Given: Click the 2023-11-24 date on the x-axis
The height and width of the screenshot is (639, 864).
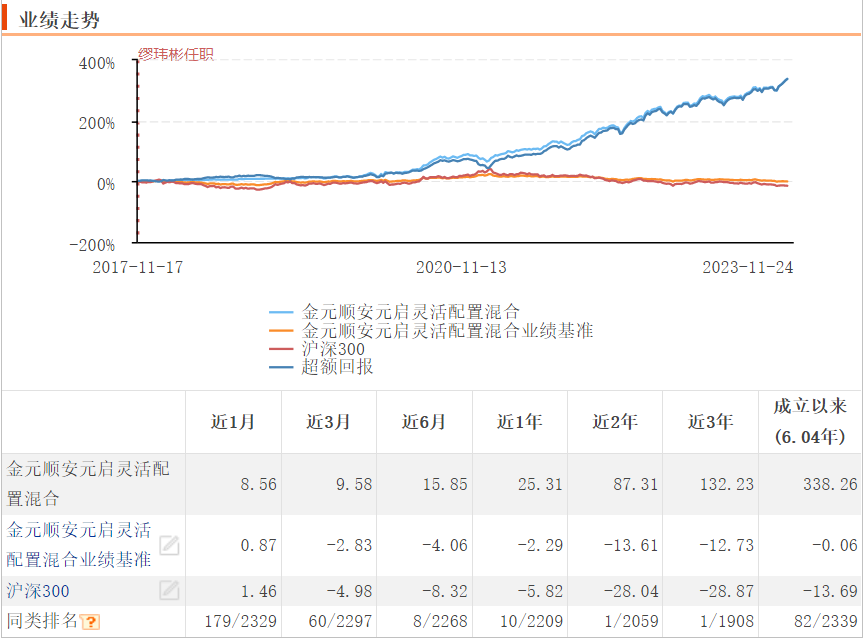Looking at the screenshot, I should coord(748,267).
